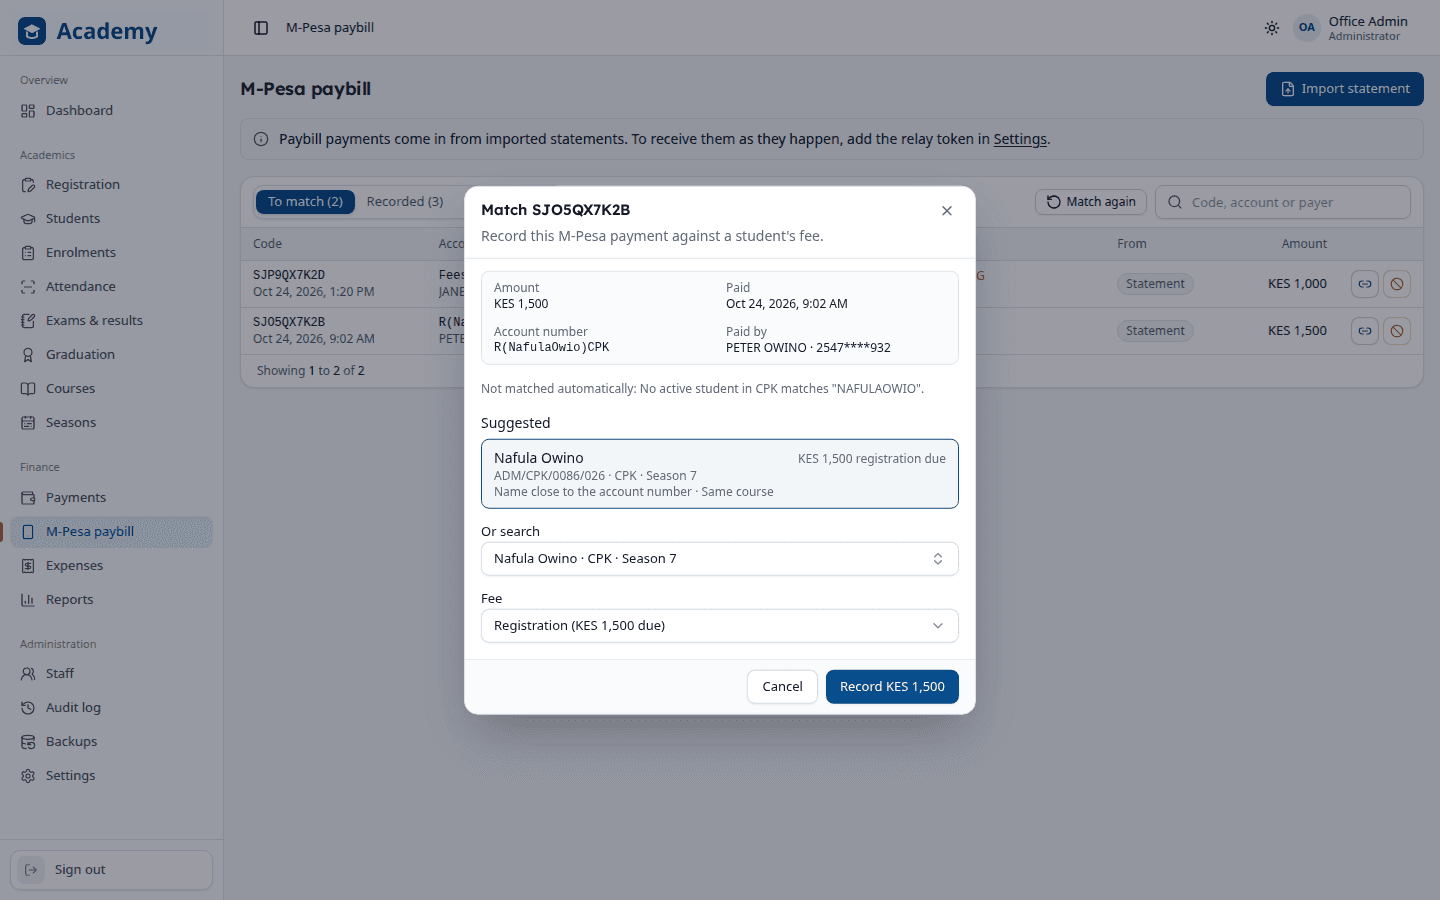Open the Office Admin profile avatar
This screenshot has width=1440, height=900.
pyautogui.click(x=1307, y=28)
